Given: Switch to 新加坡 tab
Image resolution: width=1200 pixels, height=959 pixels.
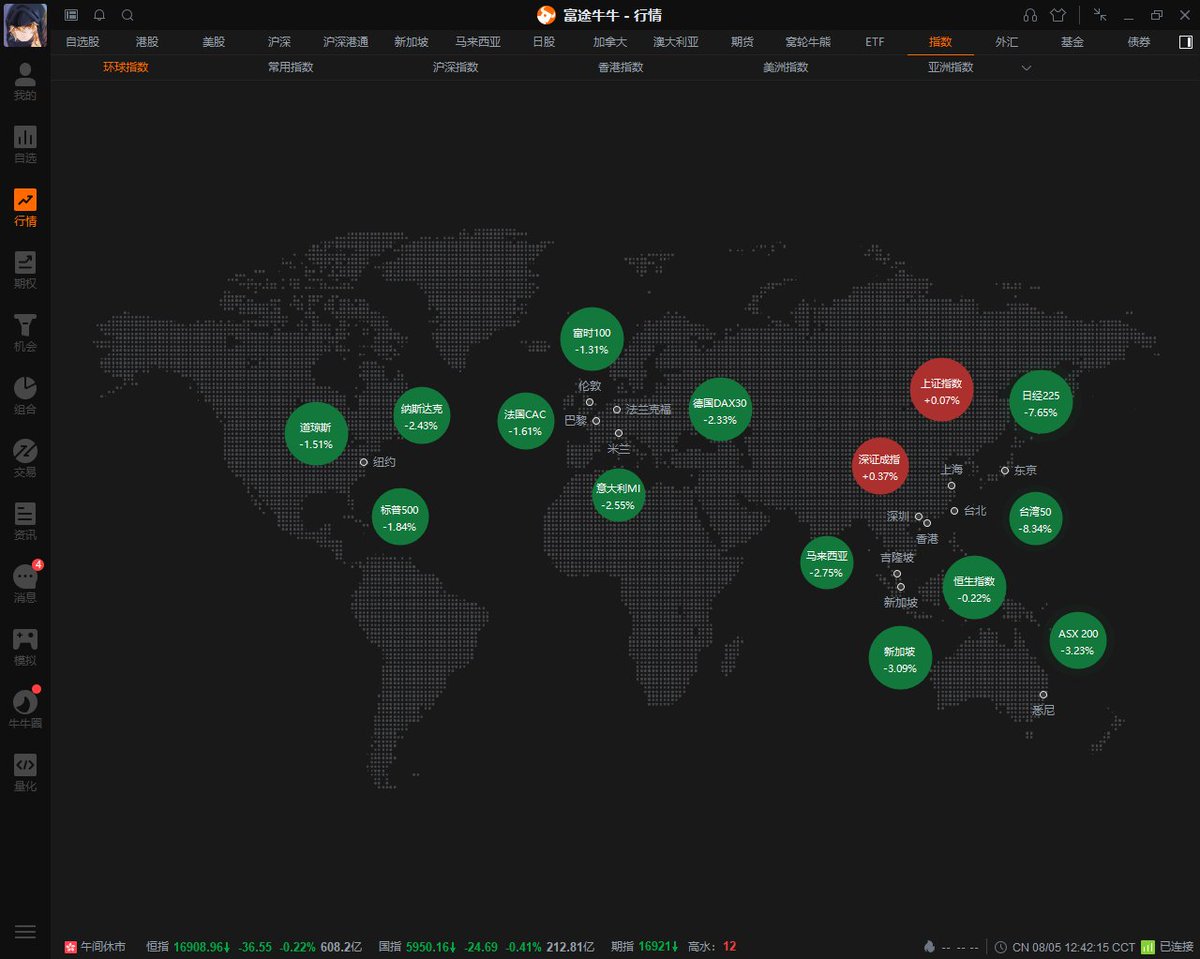Looking at the screenshot, I should point(411,42).
